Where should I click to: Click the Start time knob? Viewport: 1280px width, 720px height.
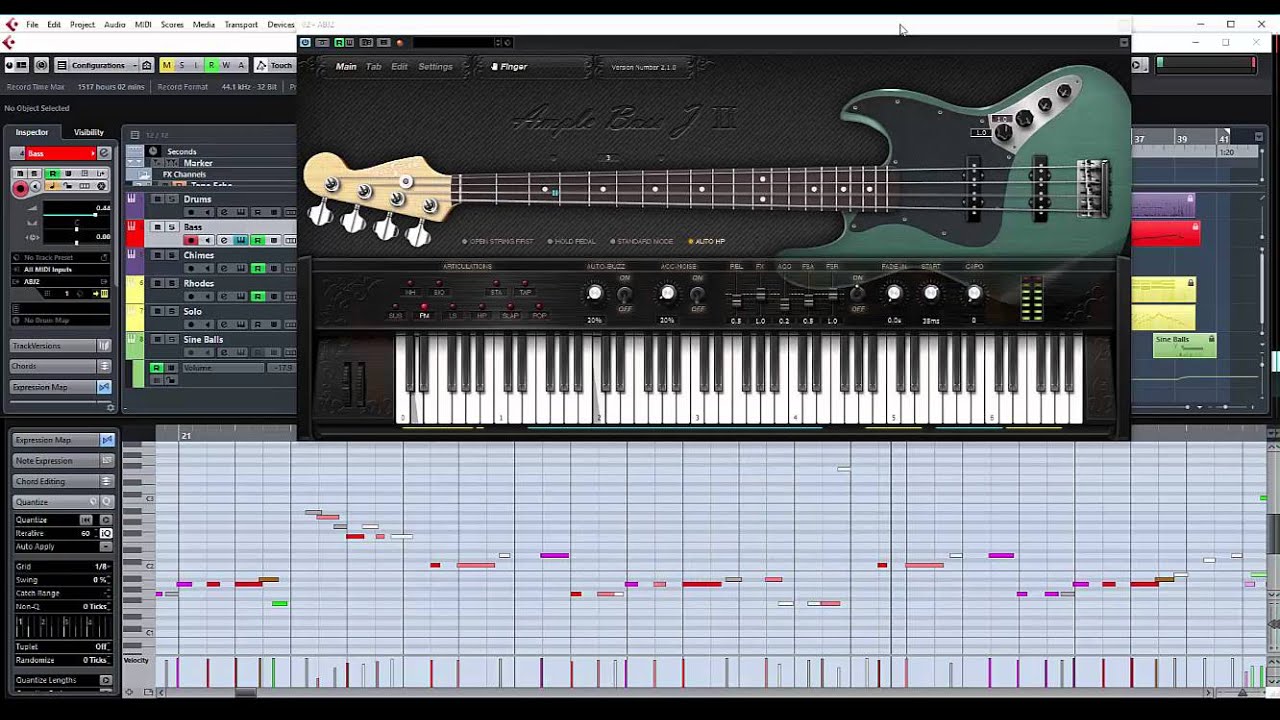[x=931, y=293]
